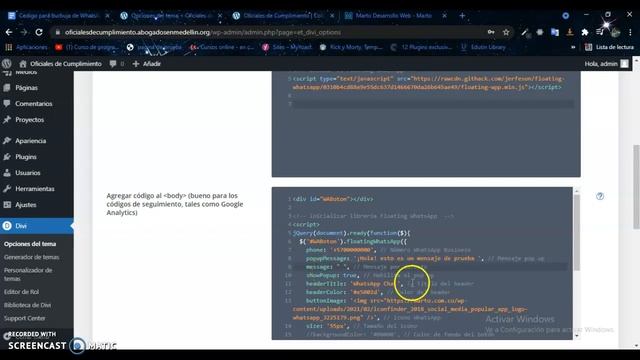Click the browser forward arrow

(x=24, y=32)
